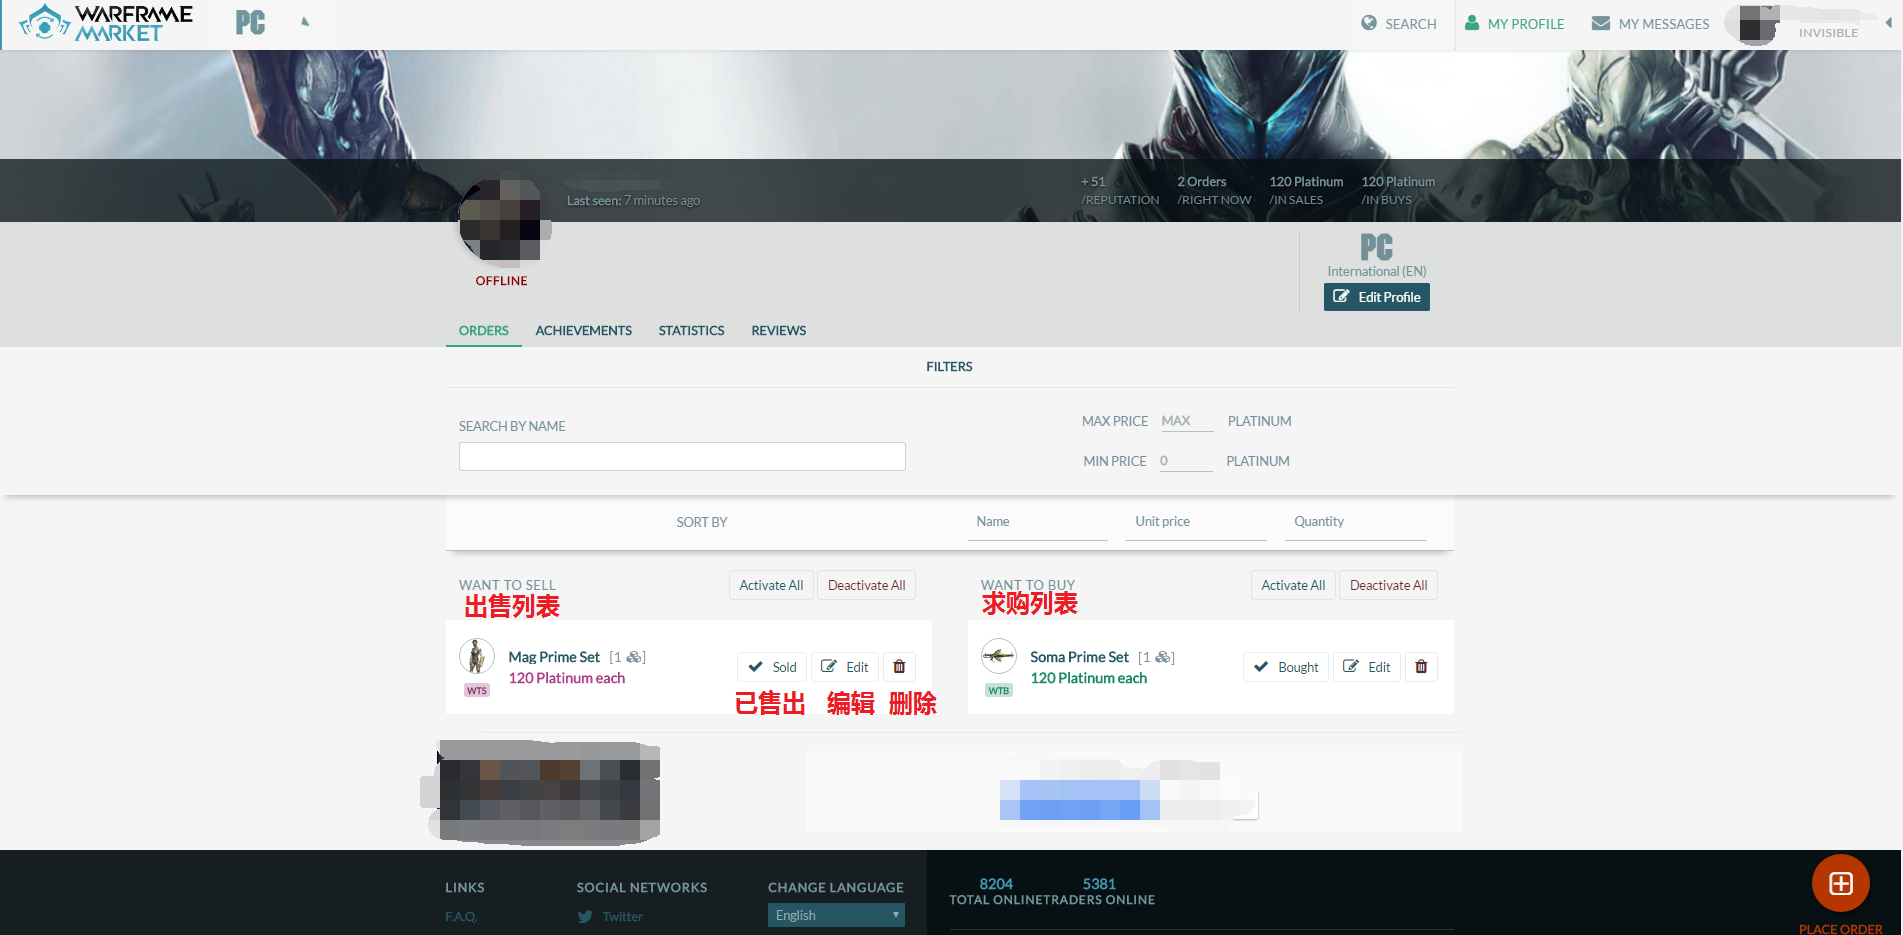The height and width of the screenshot is (935, 1903).
Task: Click the Max Price input field
Action: (1186, 421)
